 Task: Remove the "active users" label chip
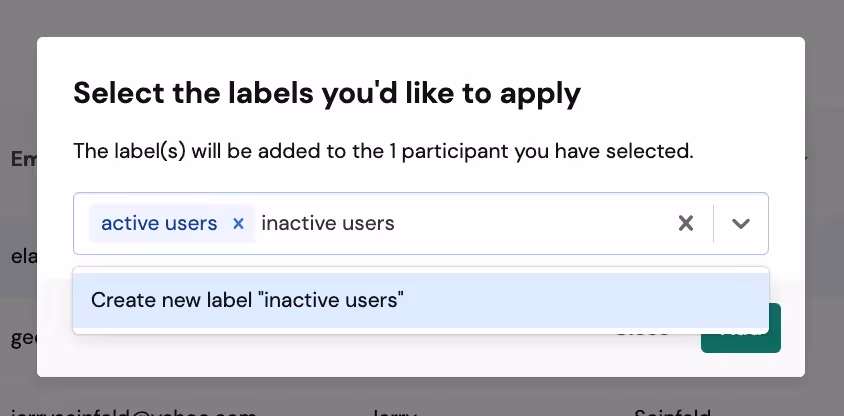coord(238,223)
